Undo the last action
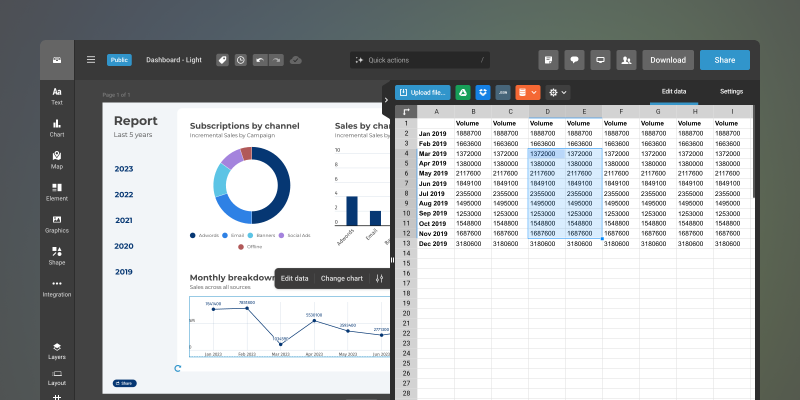800x400 pixels. 260,60
